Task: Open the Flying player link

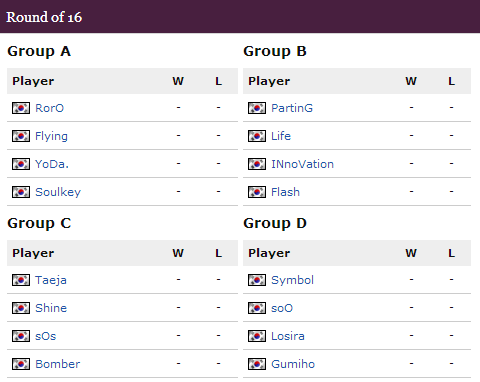Action: 51,136
